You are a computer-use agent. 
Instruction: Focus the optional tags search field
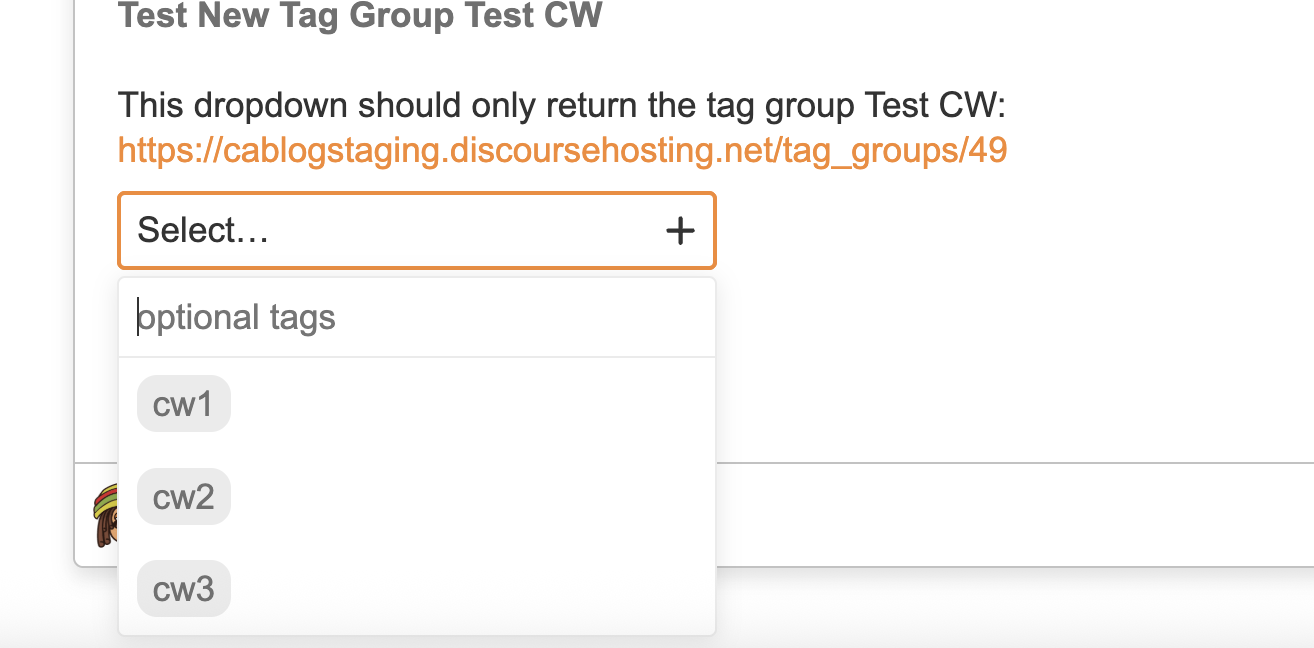pyautogui.click(x=417, y=318)
